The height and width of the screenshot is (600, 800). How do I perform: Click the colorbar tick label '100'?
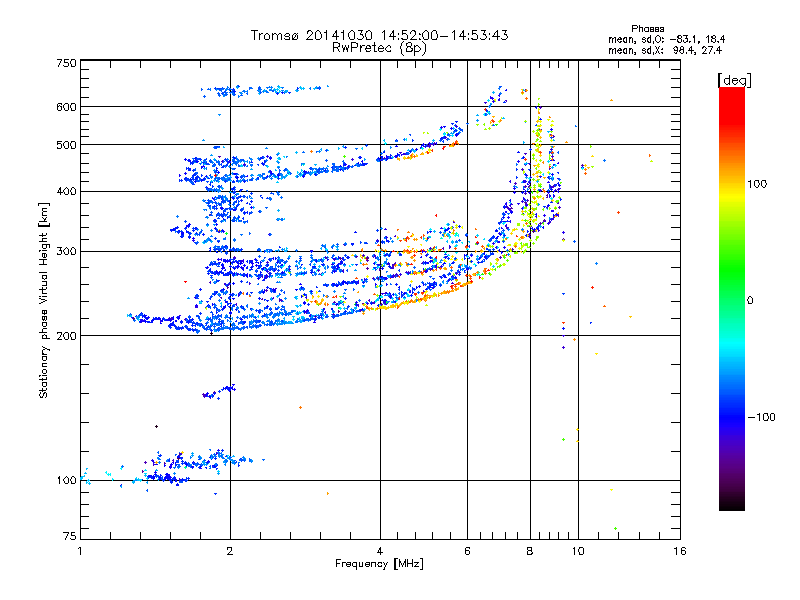[x=757, y=184]
